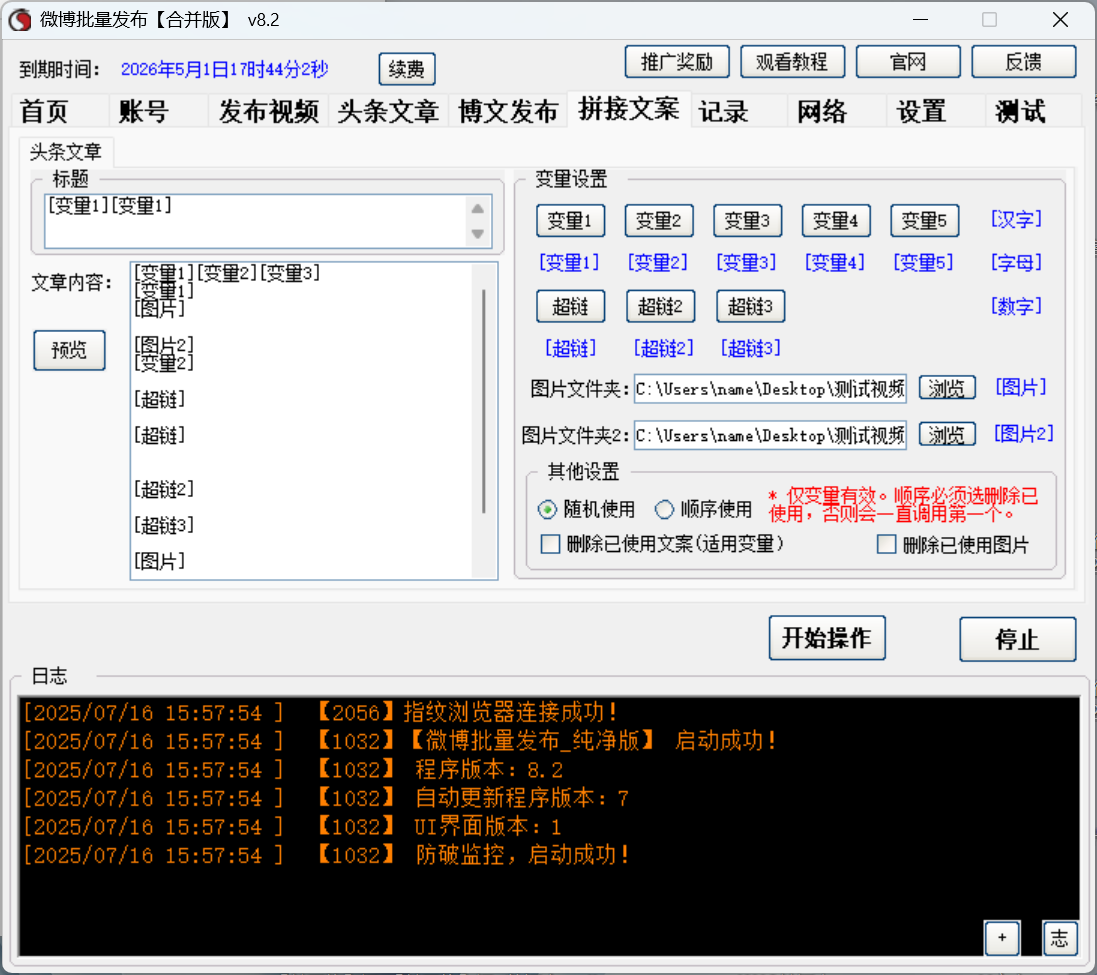Screen dimensions: 1097x975
Task: Click the 开始操作 start button
Action: [x=827, y=638]
